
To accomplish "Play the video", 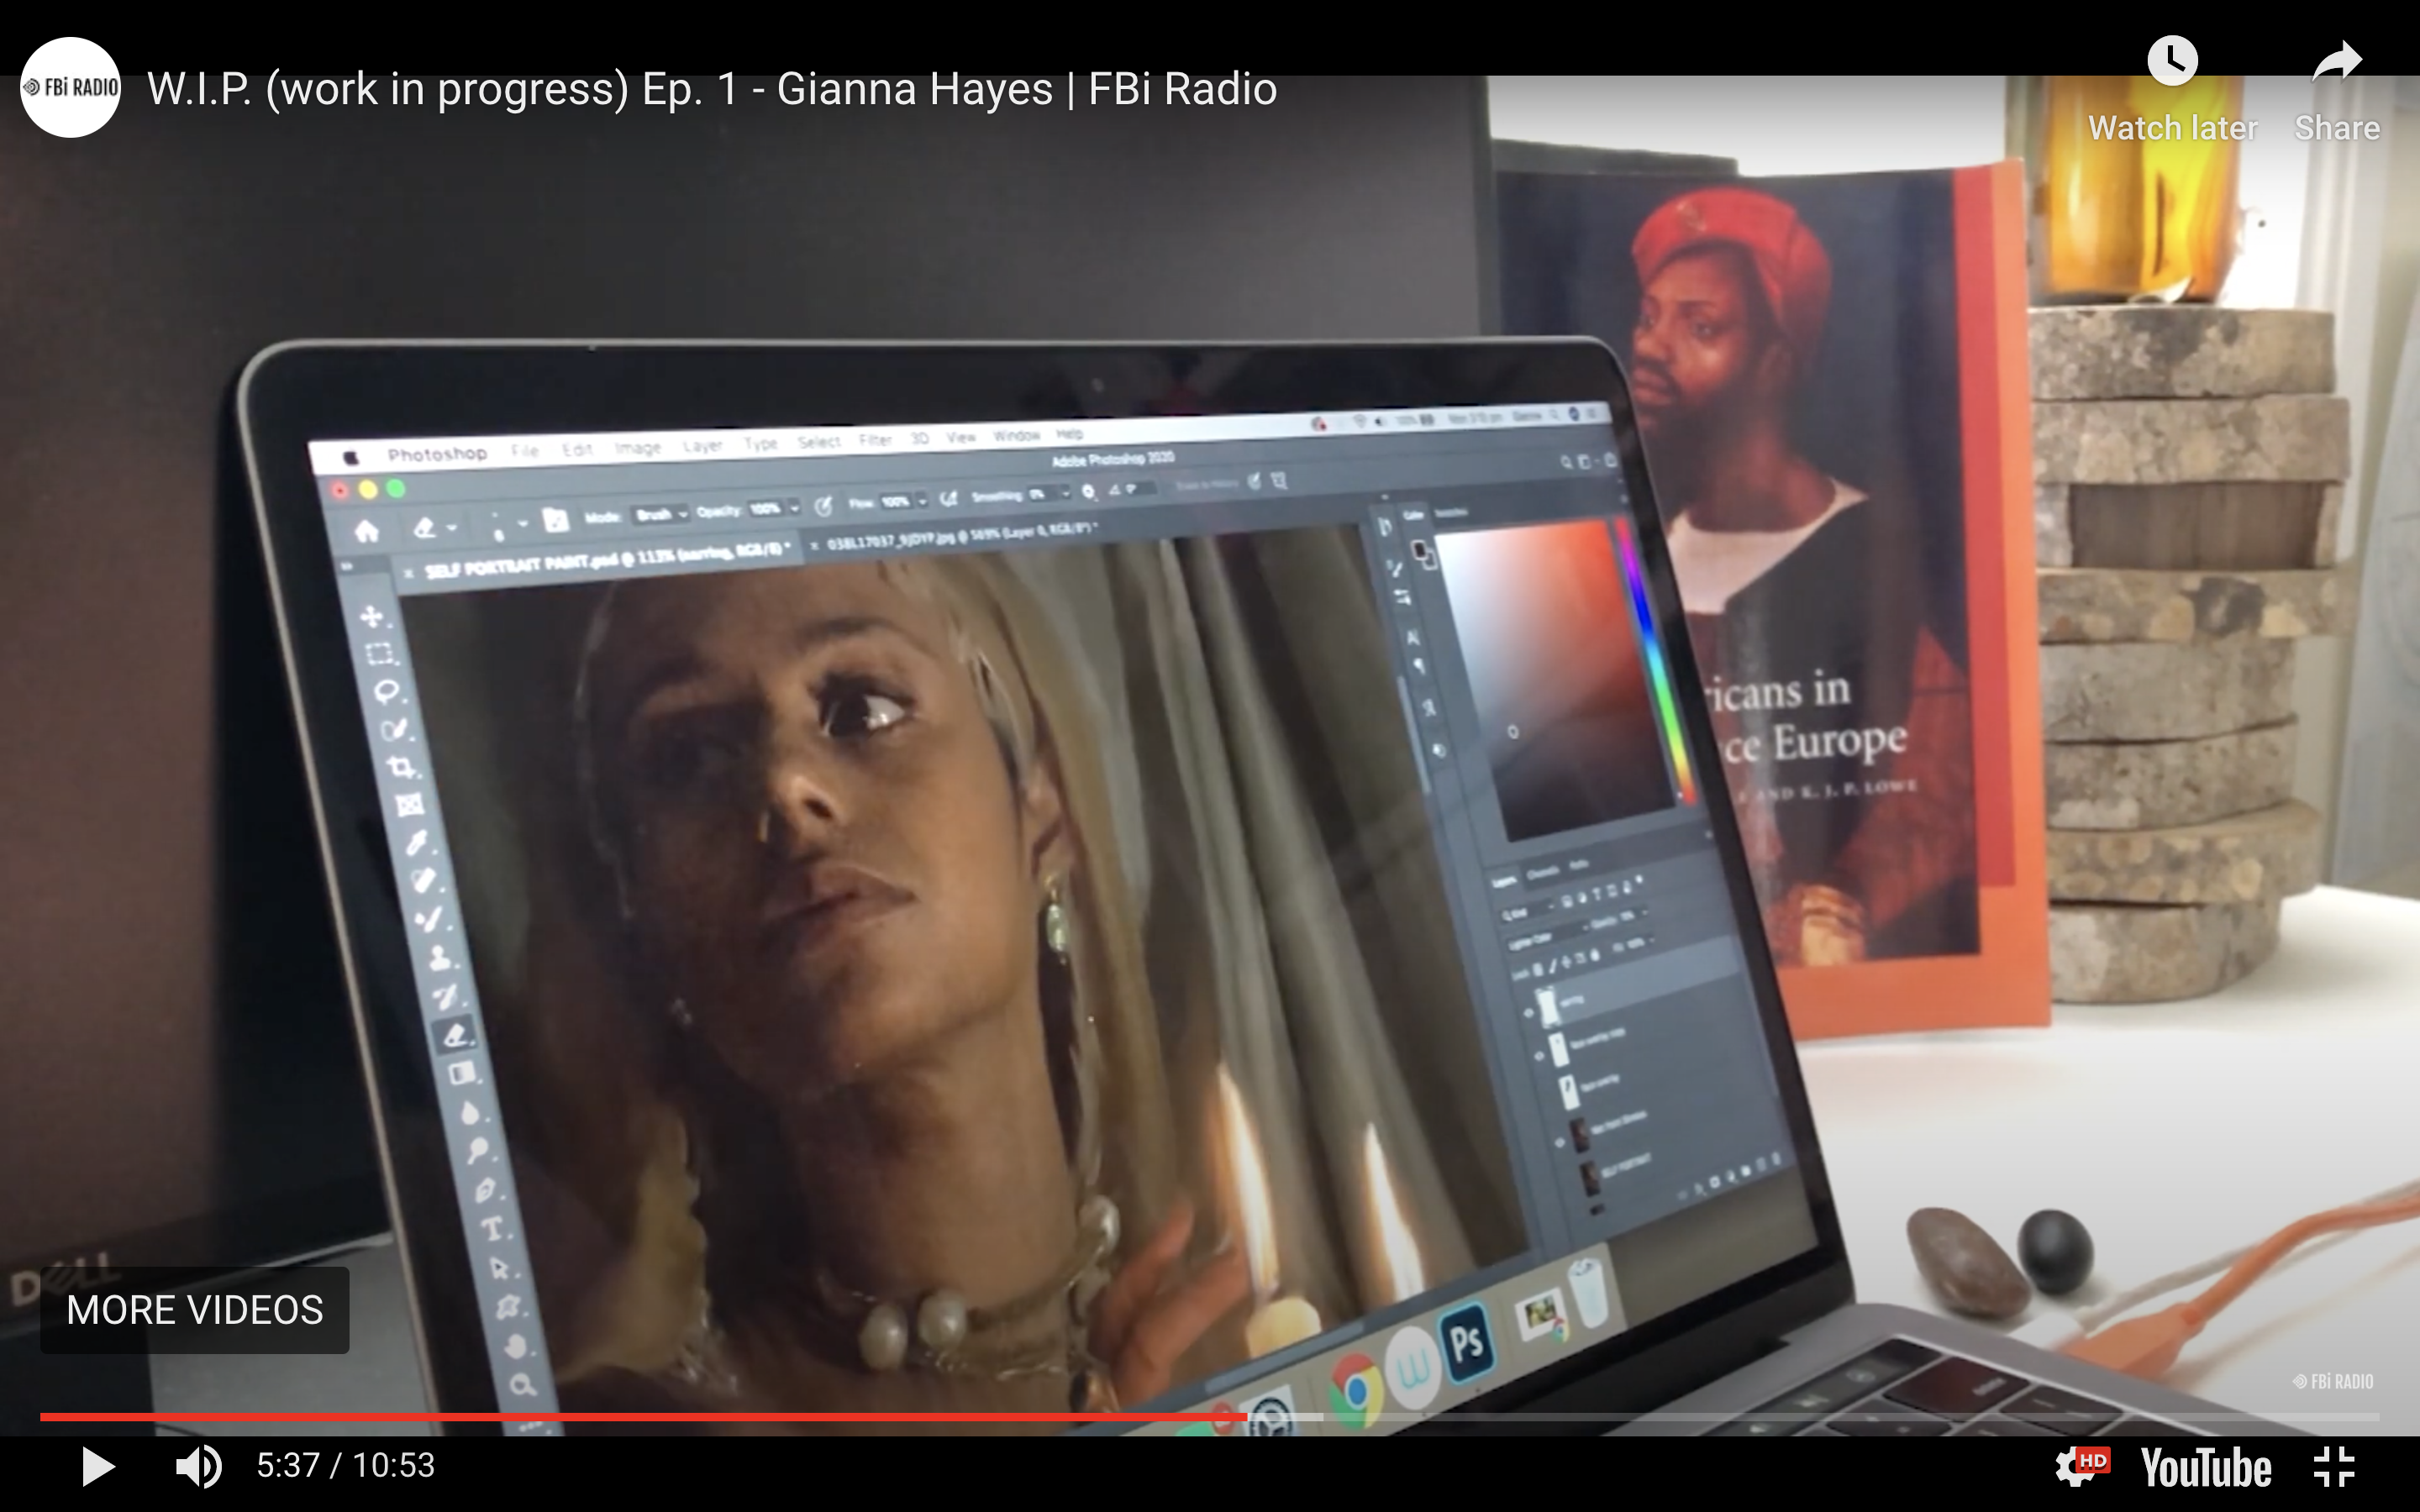I will pos(97,1466).
